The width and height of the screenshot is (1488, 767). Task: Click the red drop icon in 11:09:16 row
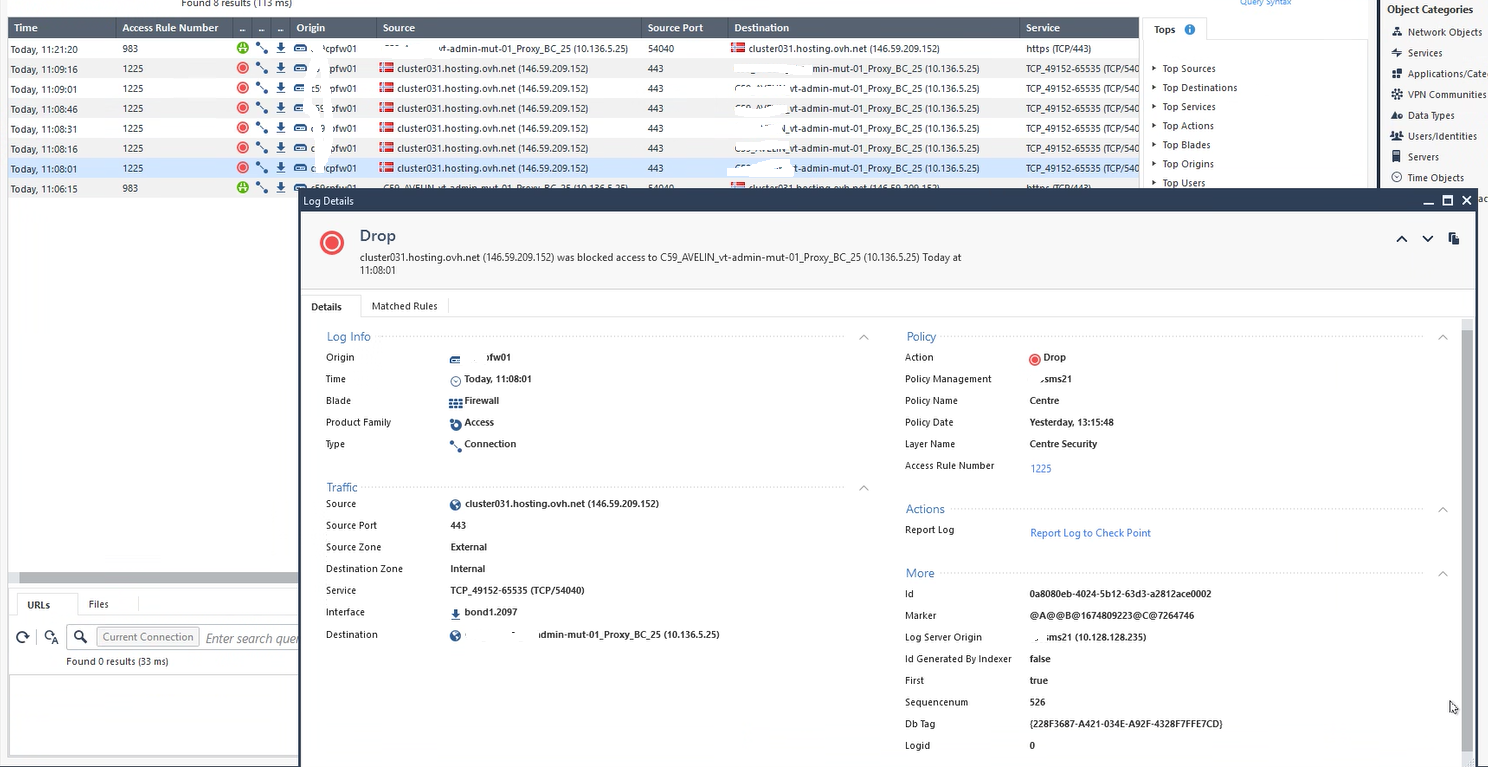click(x=242, y=68)
